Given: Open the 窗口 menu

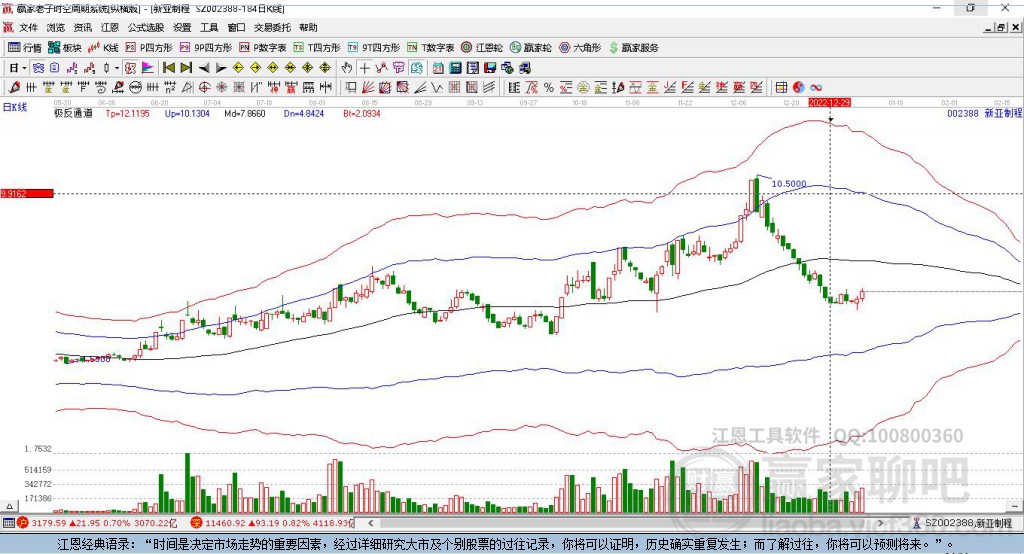Looking at the screenshot, I should pos(236,27).
